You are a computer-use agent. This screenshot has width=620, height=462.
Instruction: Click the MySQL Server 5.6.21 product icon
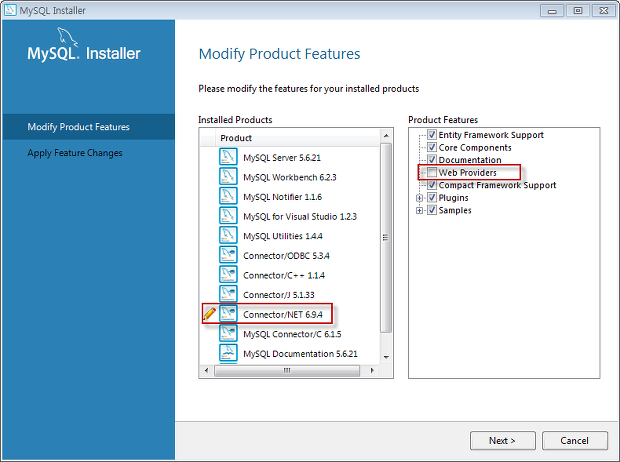tap(228, 157)
